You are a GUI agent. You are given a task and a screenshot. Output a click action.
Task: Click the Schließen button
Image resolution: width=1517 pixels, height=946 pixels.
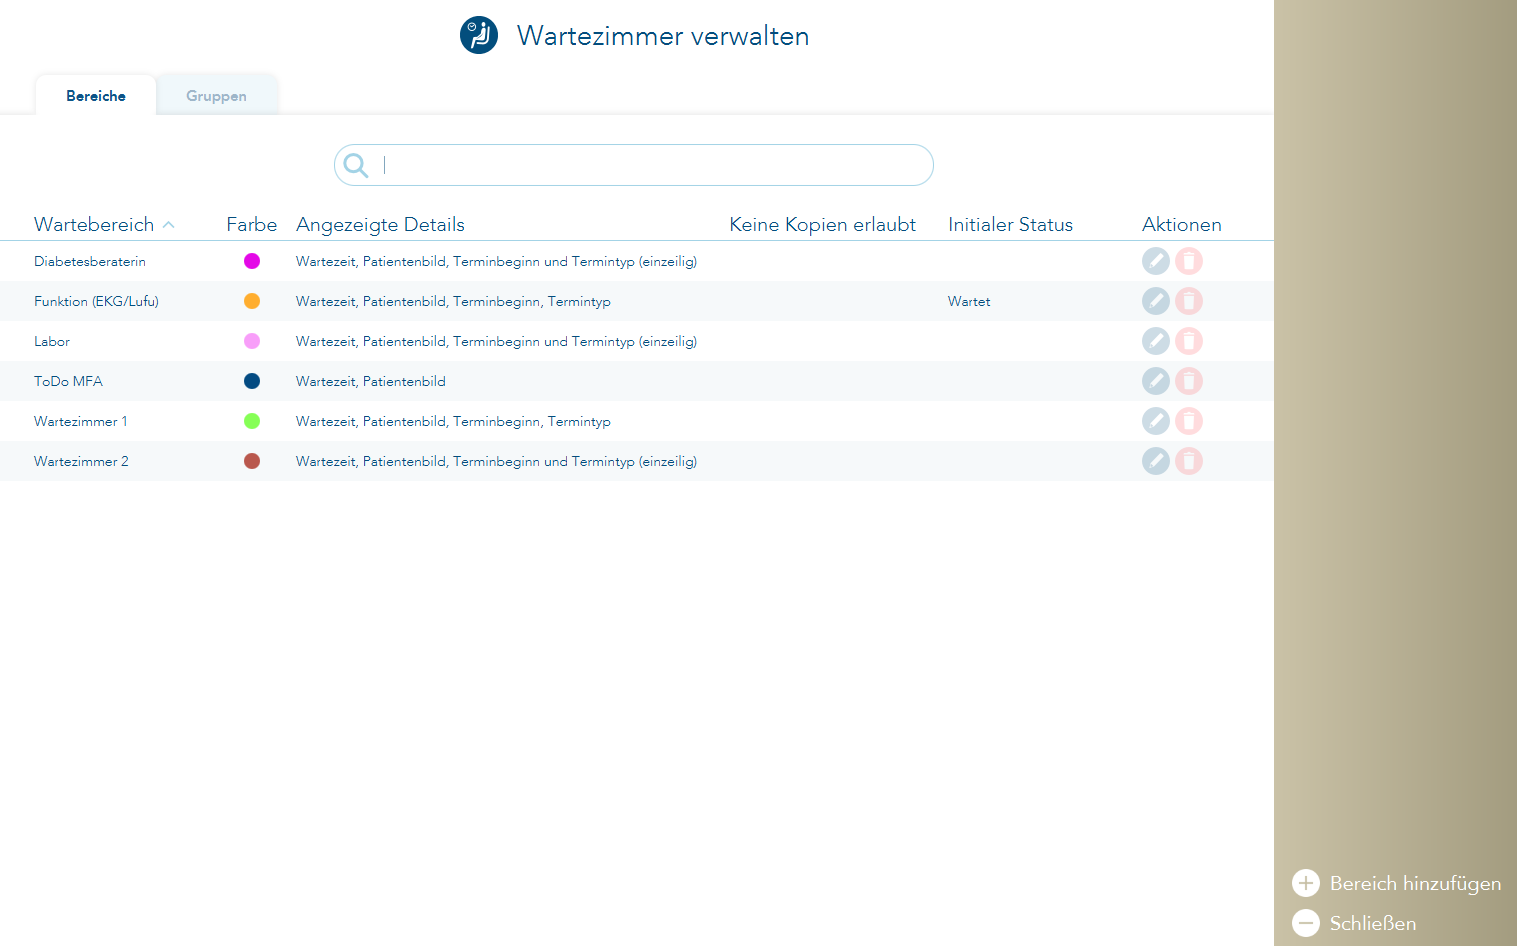(1372, 923)
